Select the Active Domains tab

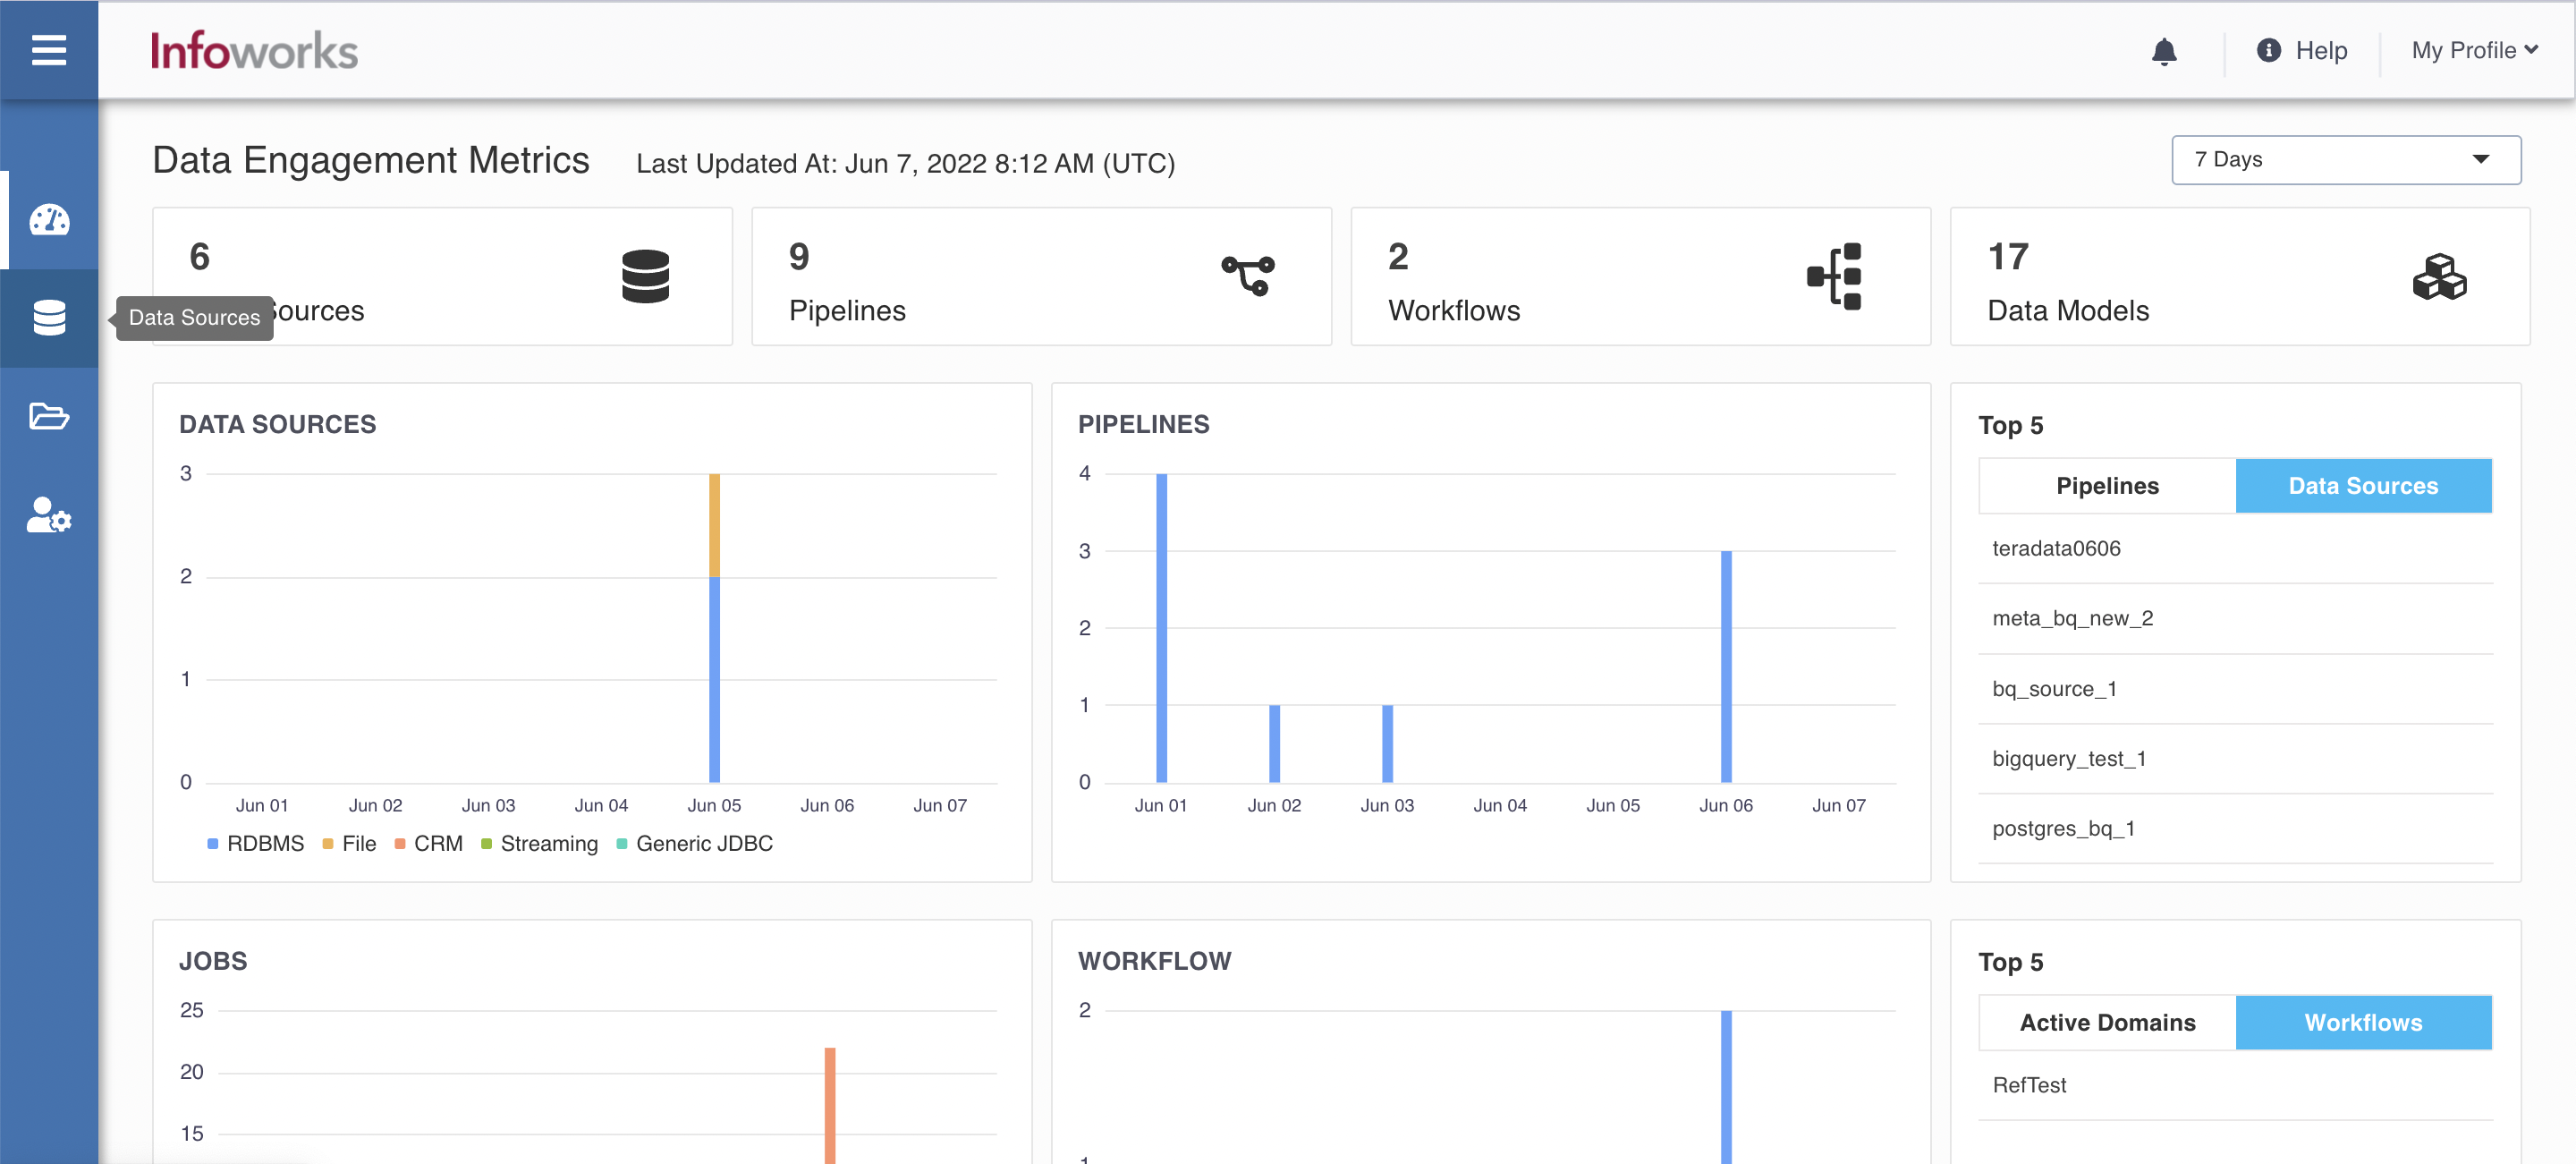[2107, 1022]
